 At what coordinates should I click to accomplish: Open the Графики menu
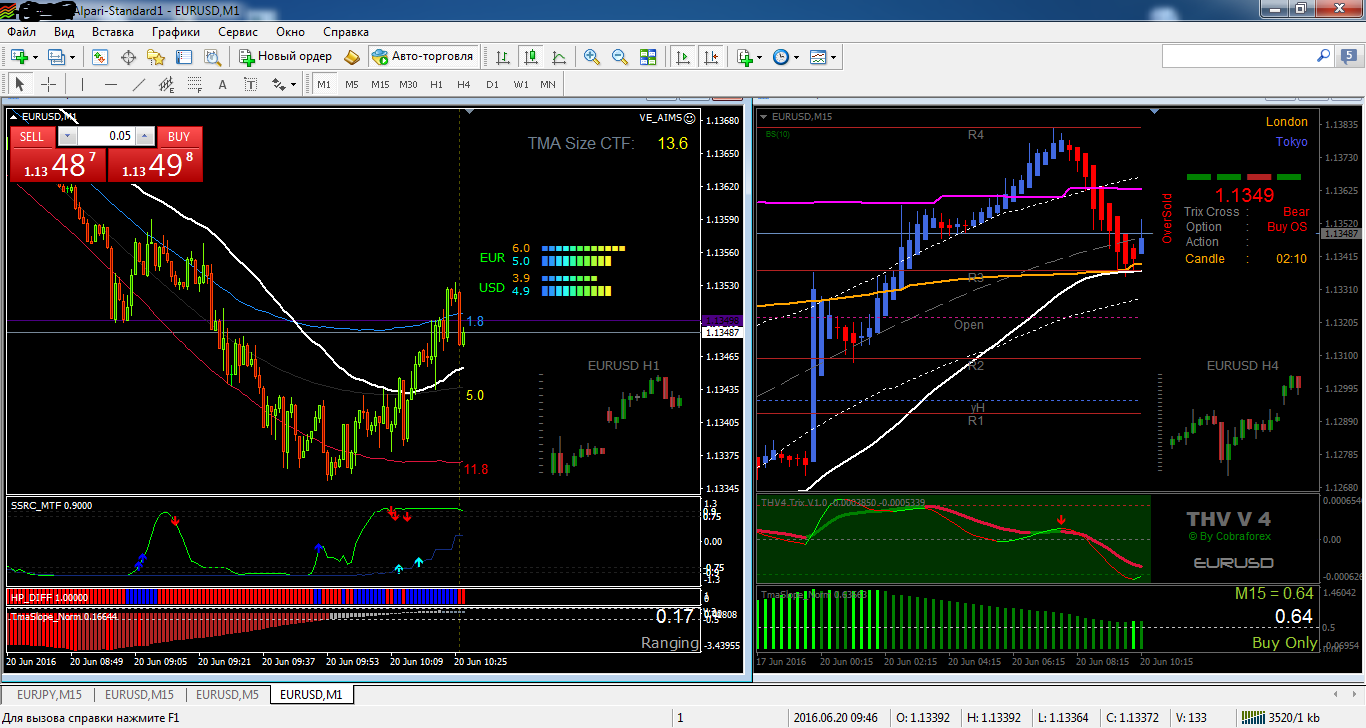coord(176,32)
